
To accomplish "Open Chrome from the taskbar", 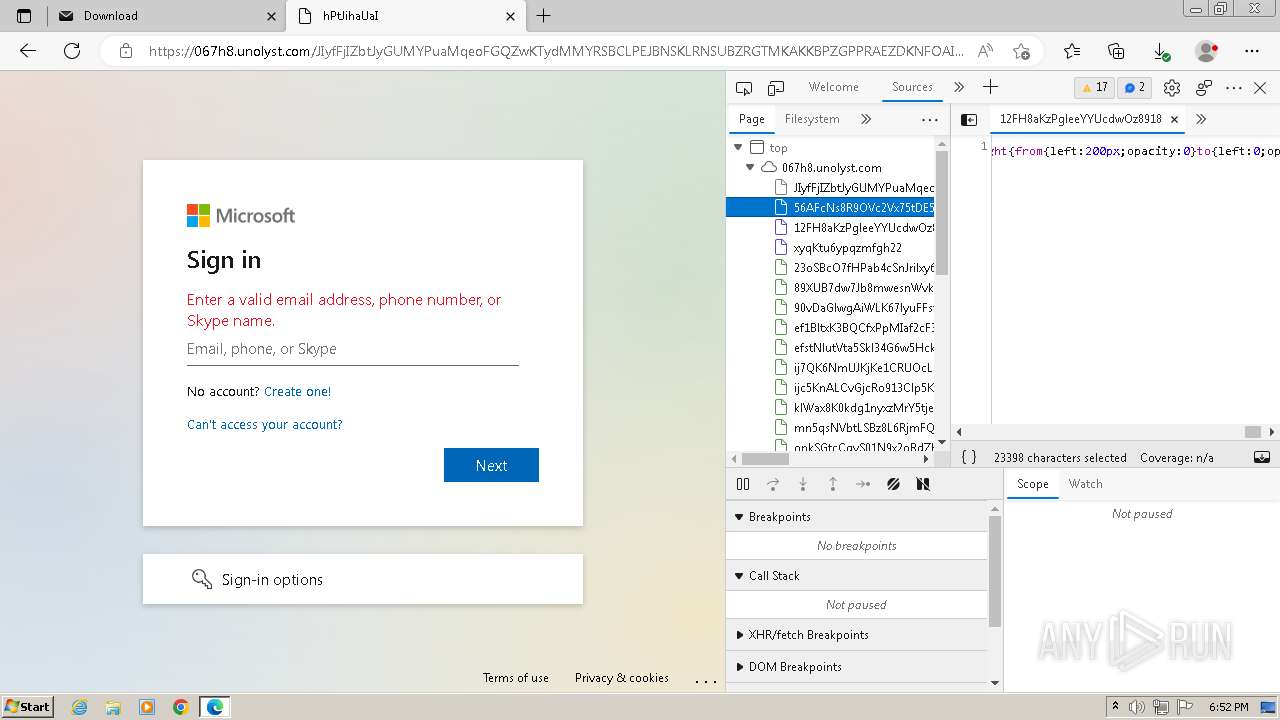I will (x=181, y=707).
